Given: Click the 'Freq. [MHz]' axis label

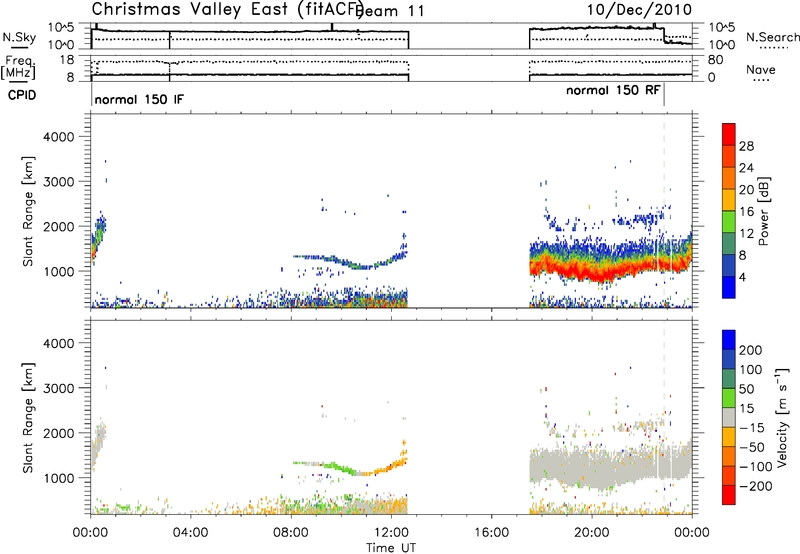Looking at the screenshot, I should coord(19,68).
